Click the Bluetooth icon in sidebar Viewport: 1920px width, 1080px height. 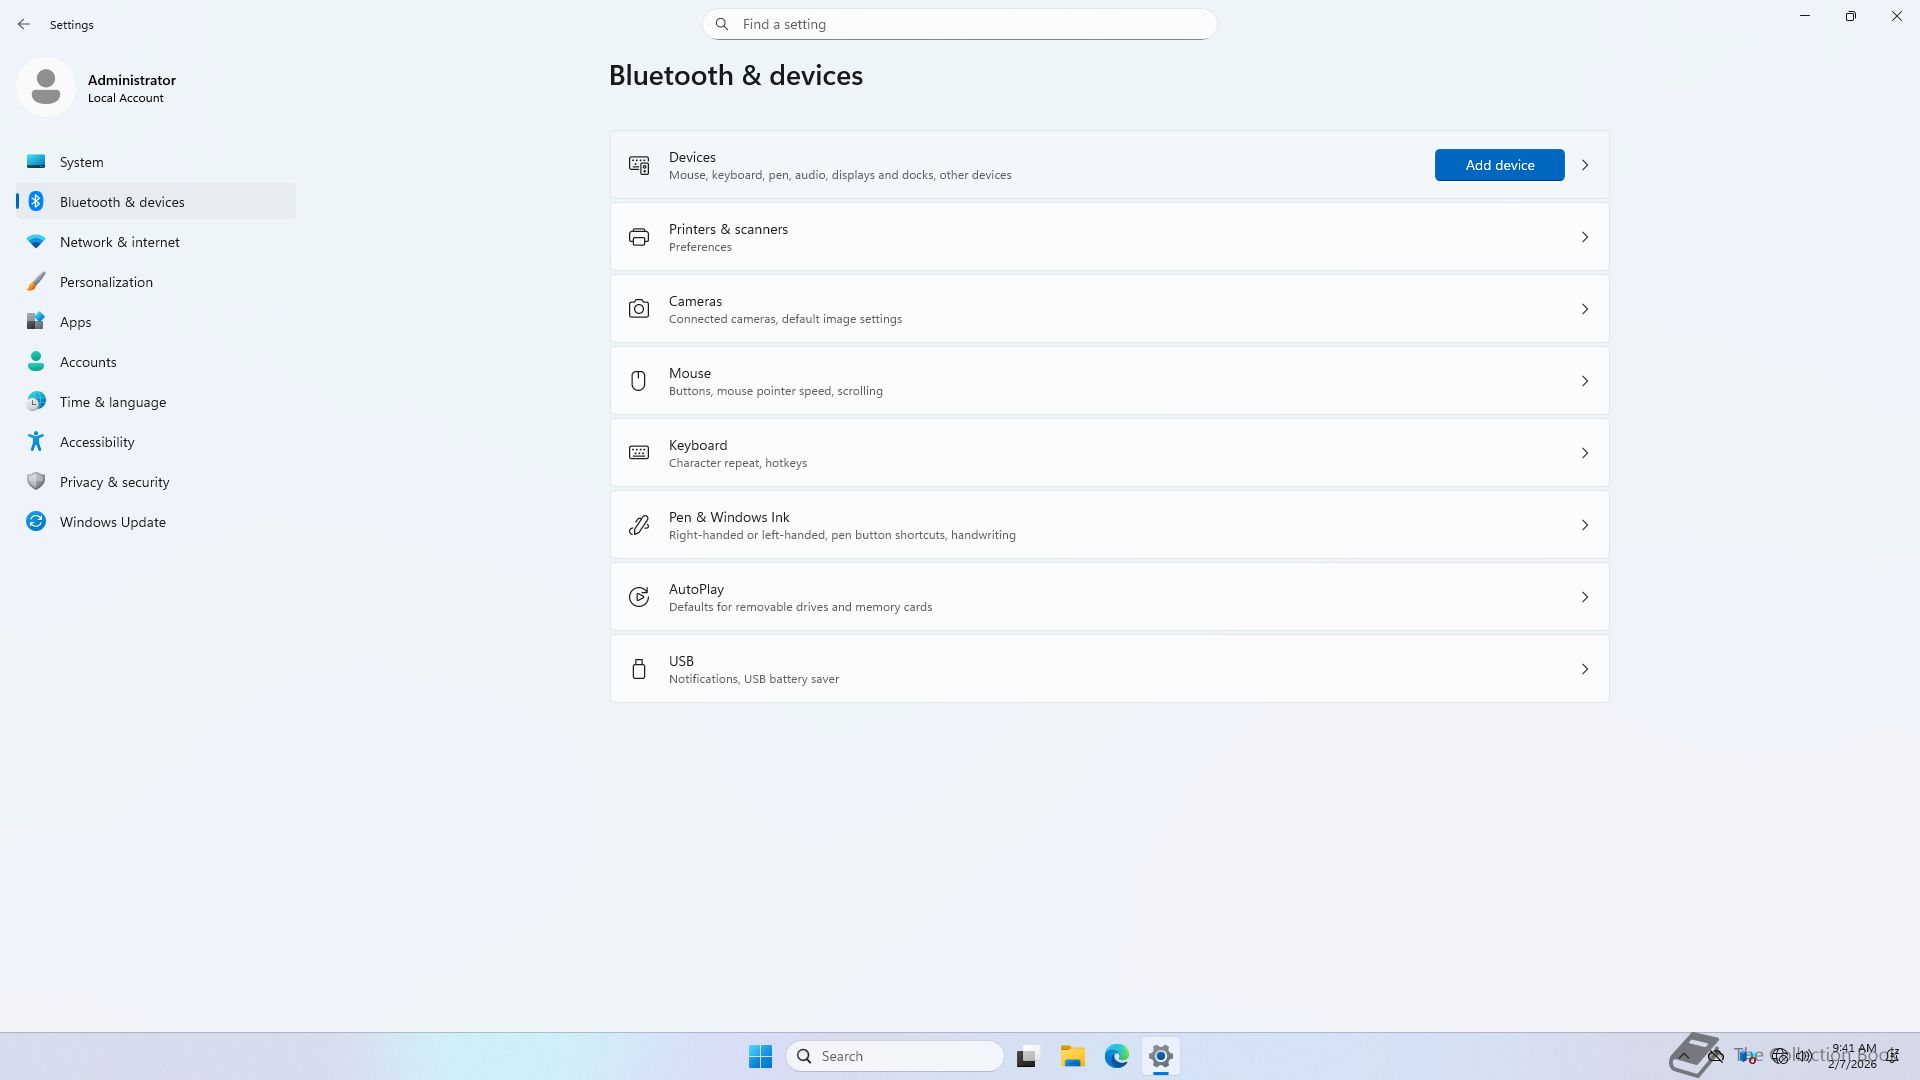pyautogui.click(x=36, y=202)
